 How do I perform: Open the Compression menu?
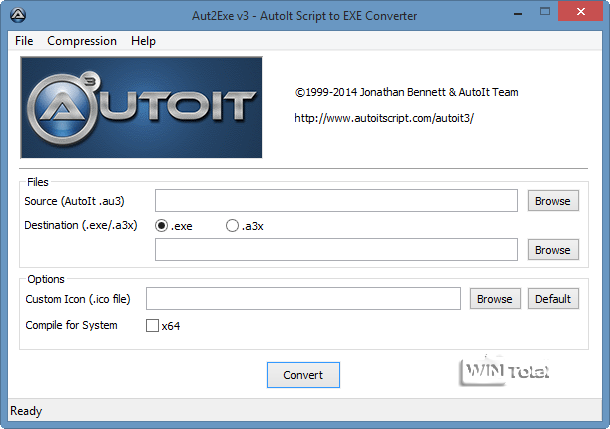click(x=82, y=41)
